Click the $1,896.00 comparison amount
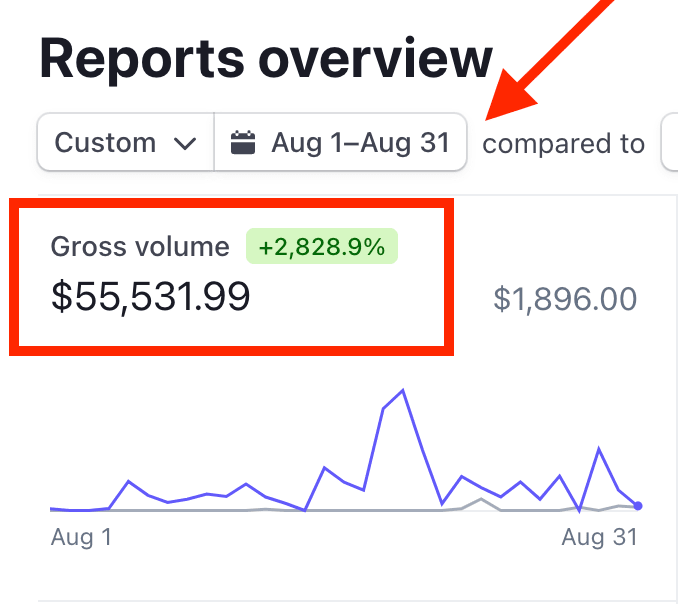Image resolution: width=678 pixels, height=604 pixels. pyautogui.click(x=565, y=299)
